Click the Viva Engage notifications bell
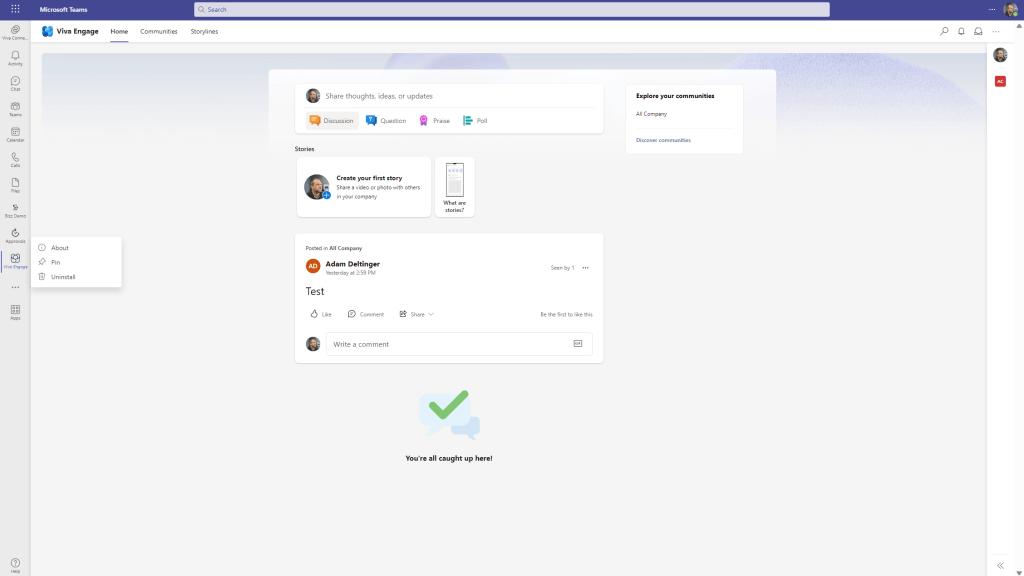1024x576 pixels. [961, 31]
